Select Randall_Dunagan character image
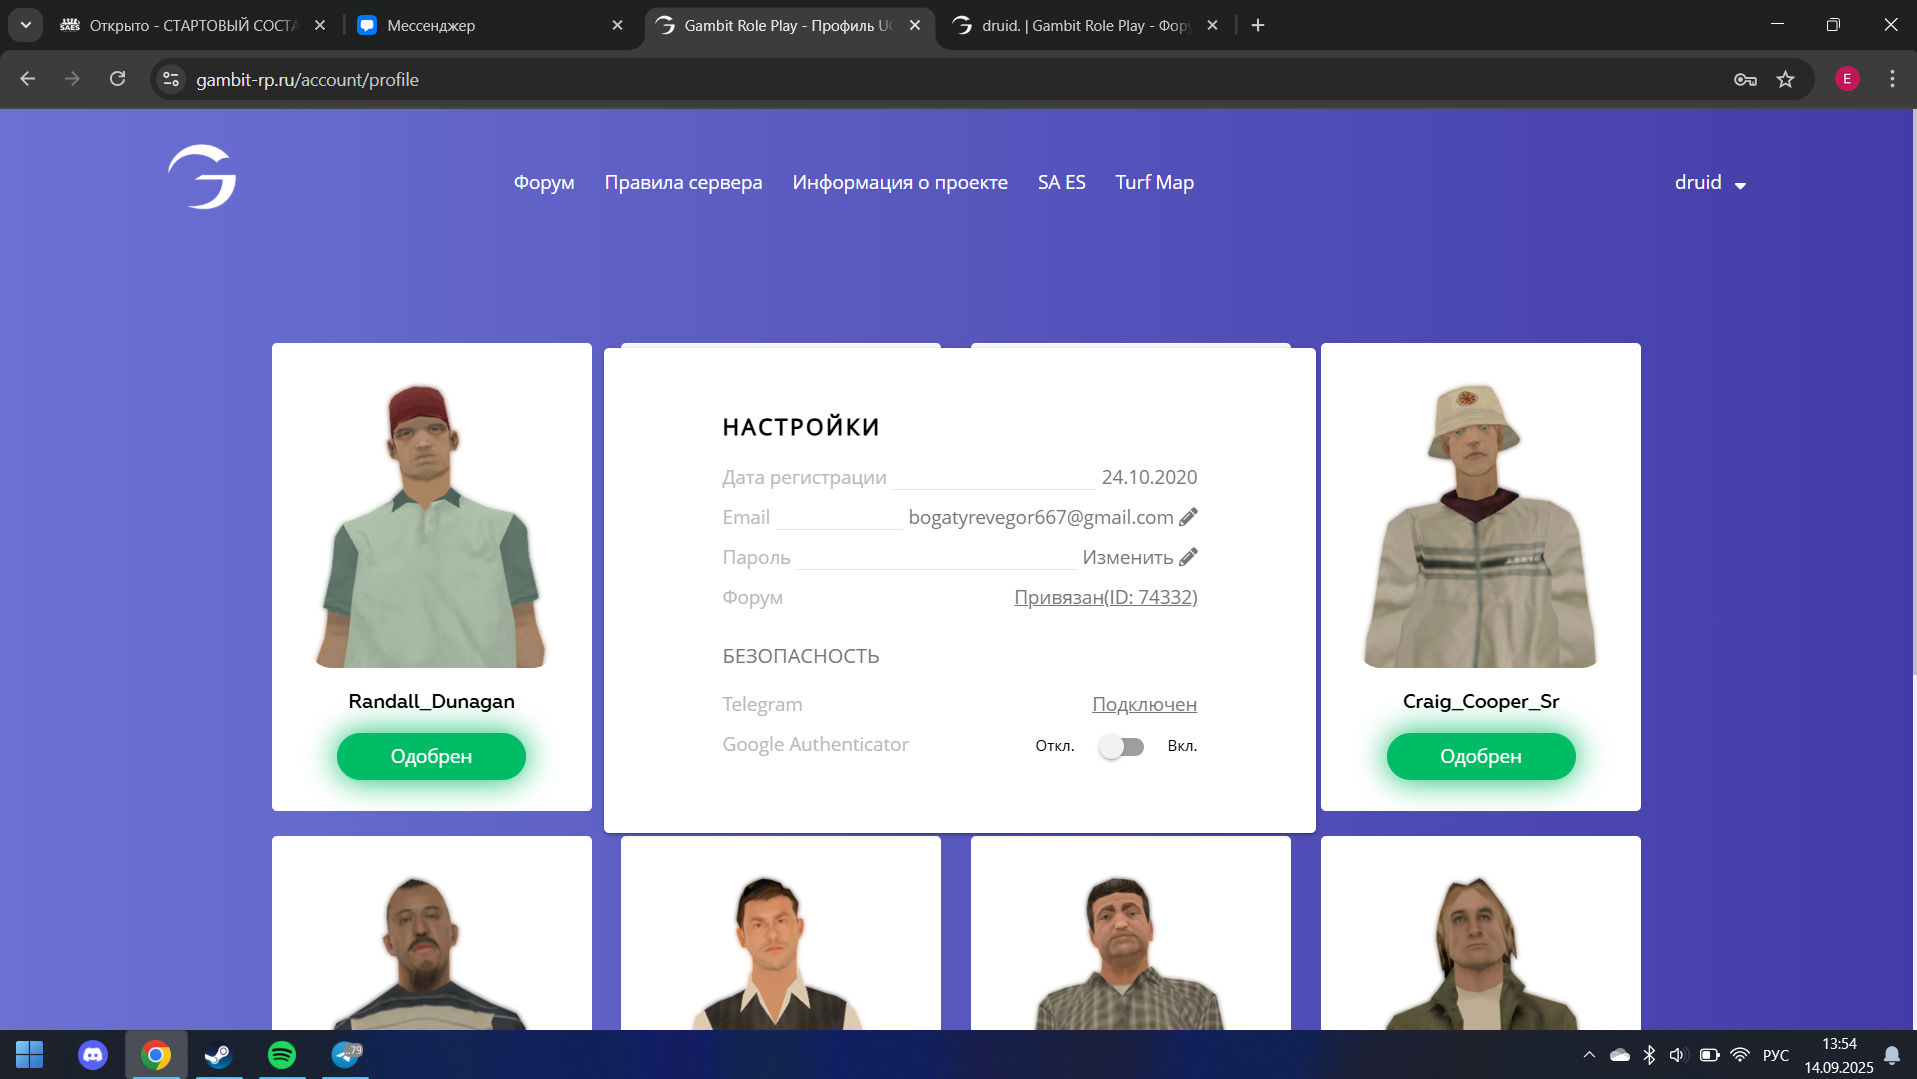 pos(431,525)
